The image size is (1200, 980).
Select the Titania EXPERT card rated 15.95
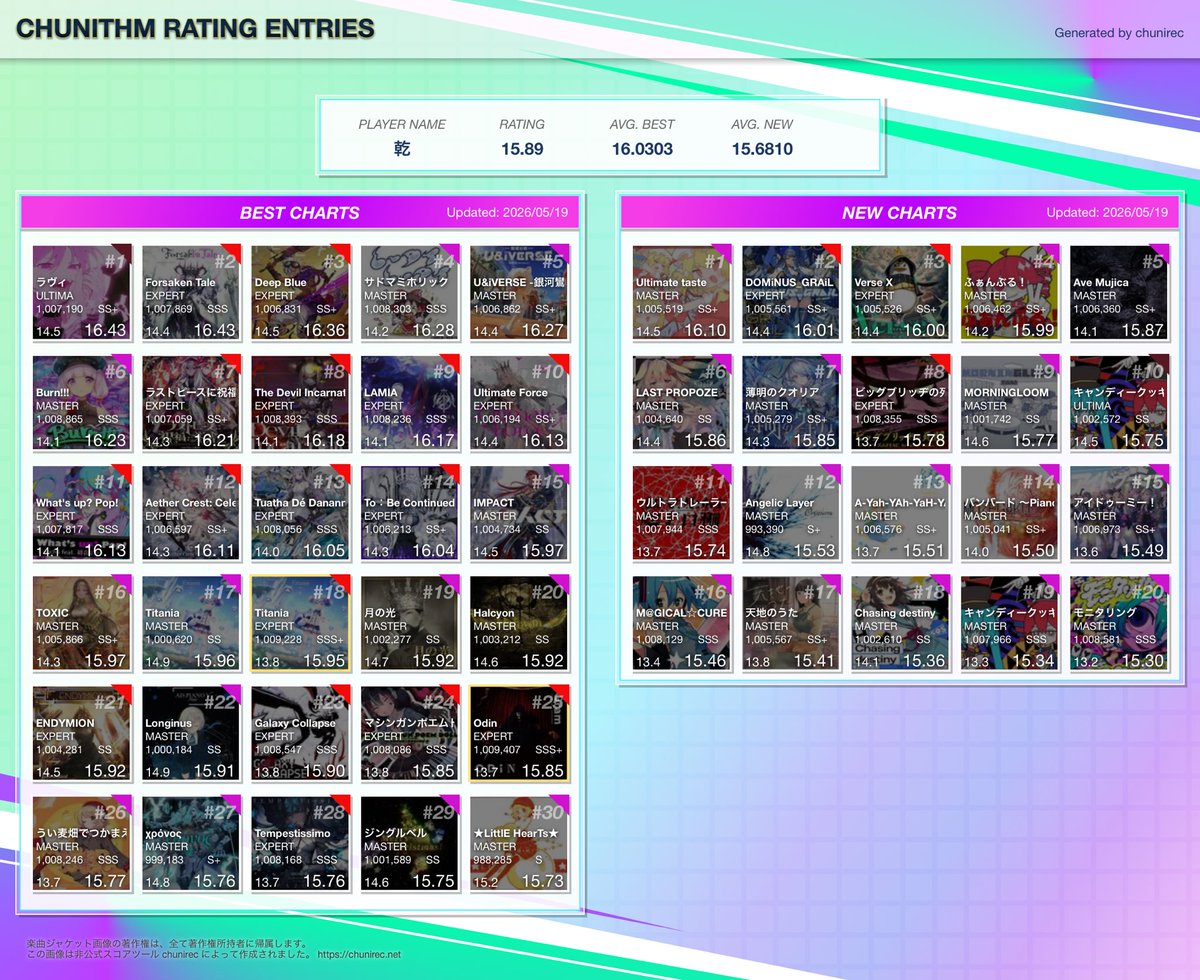[x=301, y=622]
